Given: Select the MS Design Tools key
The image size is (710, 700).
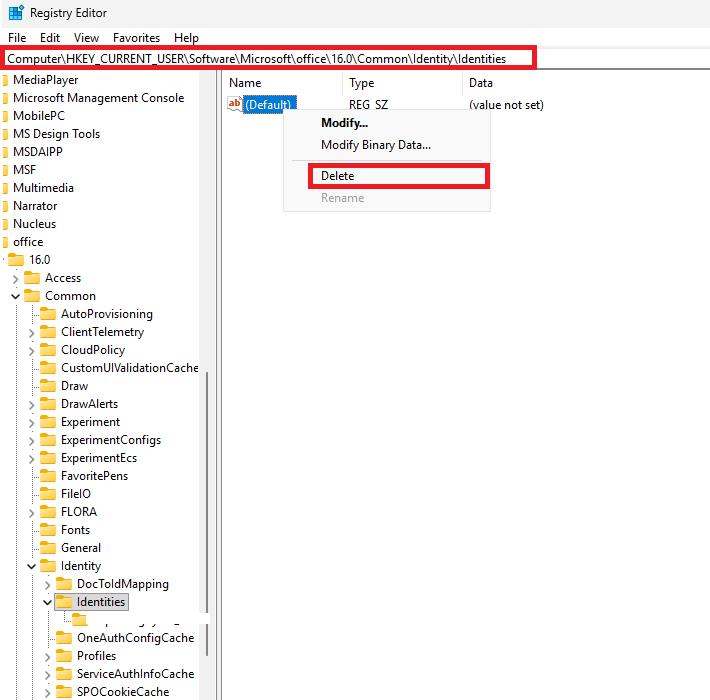Looking at the screenshot, I should tap(56, 134).
